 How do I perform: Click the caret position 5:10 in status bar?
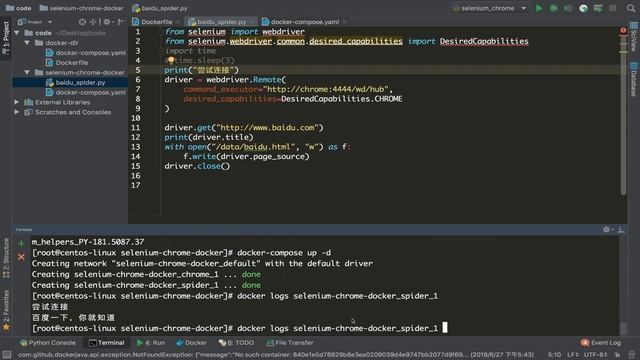tap(554, 355)
